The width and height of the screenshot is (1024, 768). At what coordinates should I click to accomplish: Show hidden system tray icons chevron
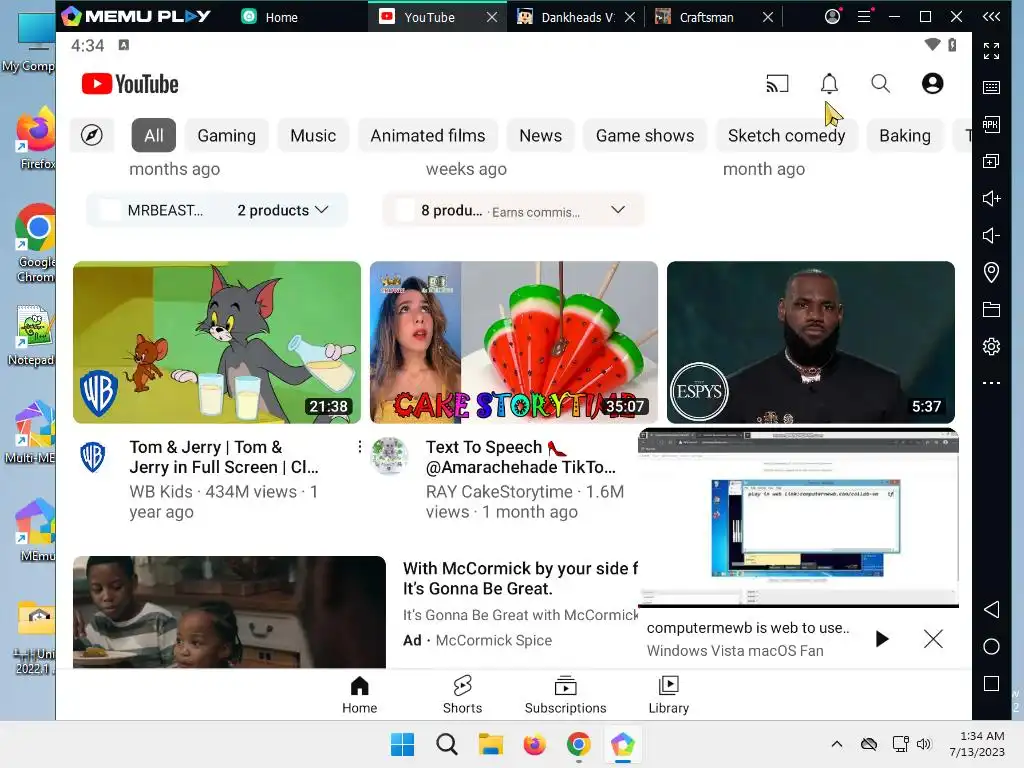[x=837, y=744]
